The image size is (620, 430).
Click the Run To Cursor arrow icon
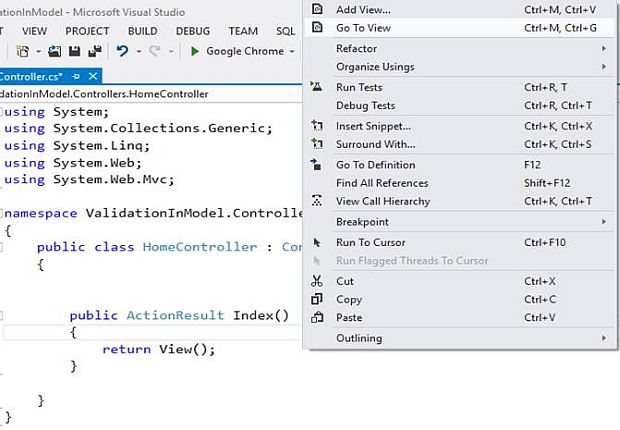317,242
